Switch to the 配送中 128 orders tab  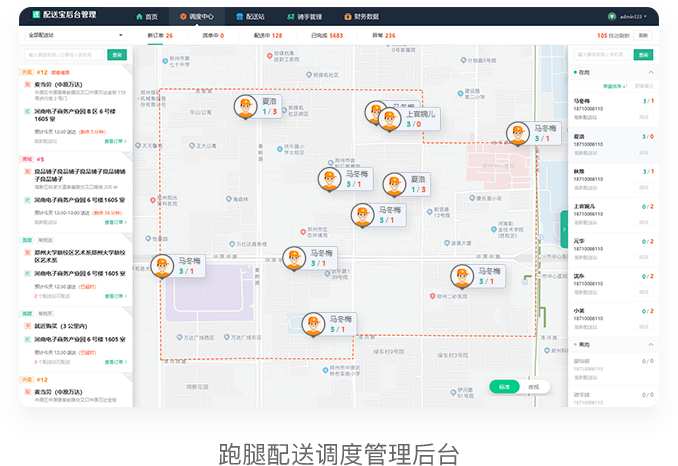pos(268,35)
